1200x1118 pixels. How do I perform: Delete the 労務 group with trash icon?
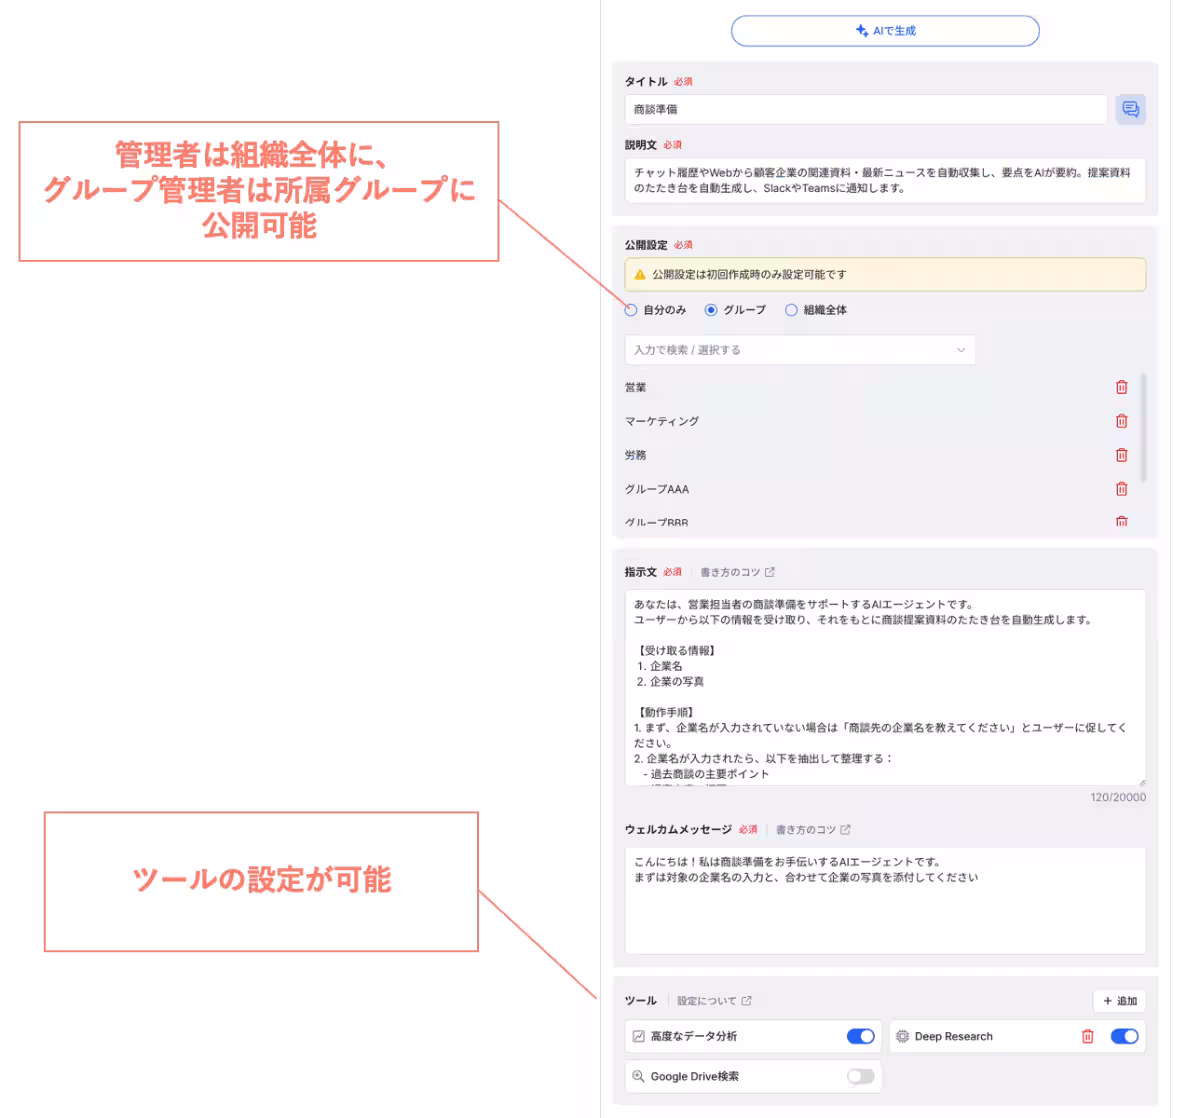point(1122,455)
